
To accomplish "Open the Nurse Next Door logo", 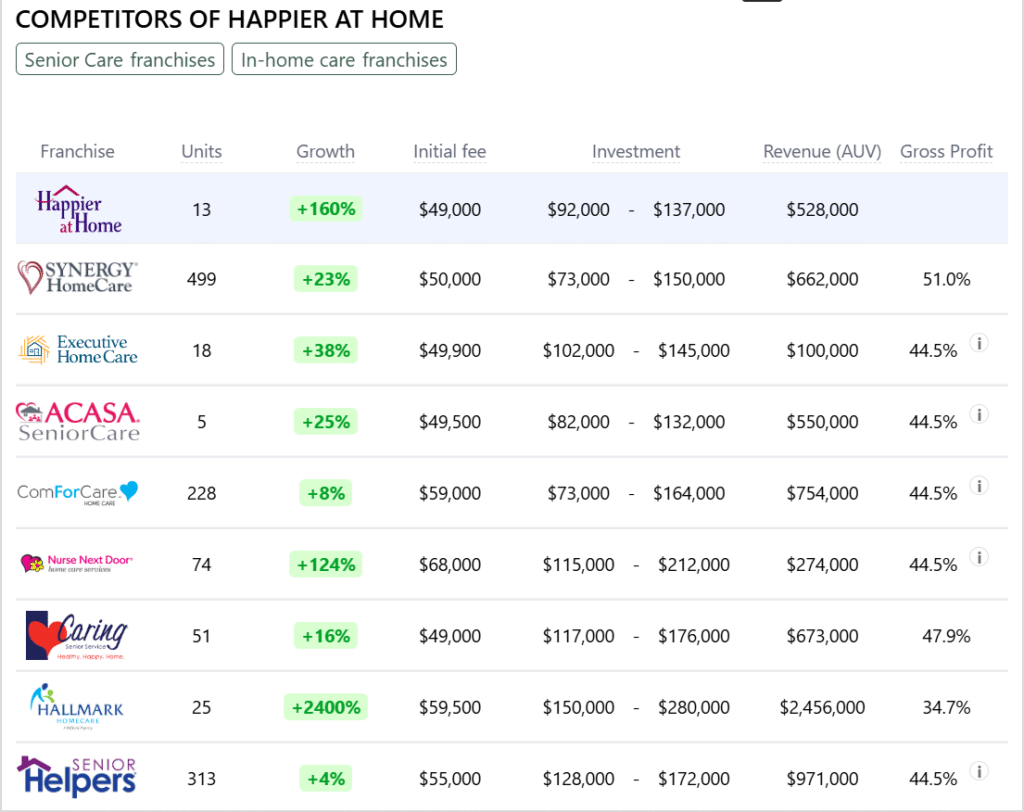I will (76, 563).
